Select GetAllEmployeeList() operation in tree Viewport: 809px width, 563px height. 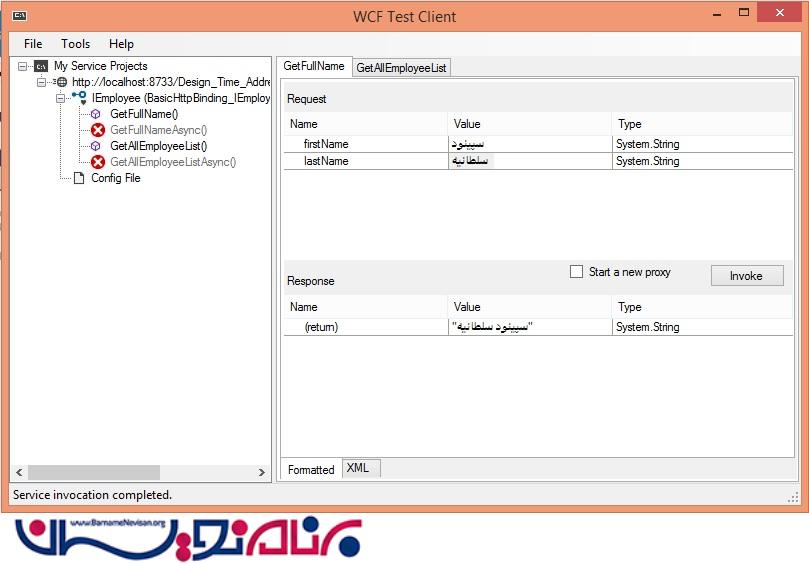coord(158,146)
